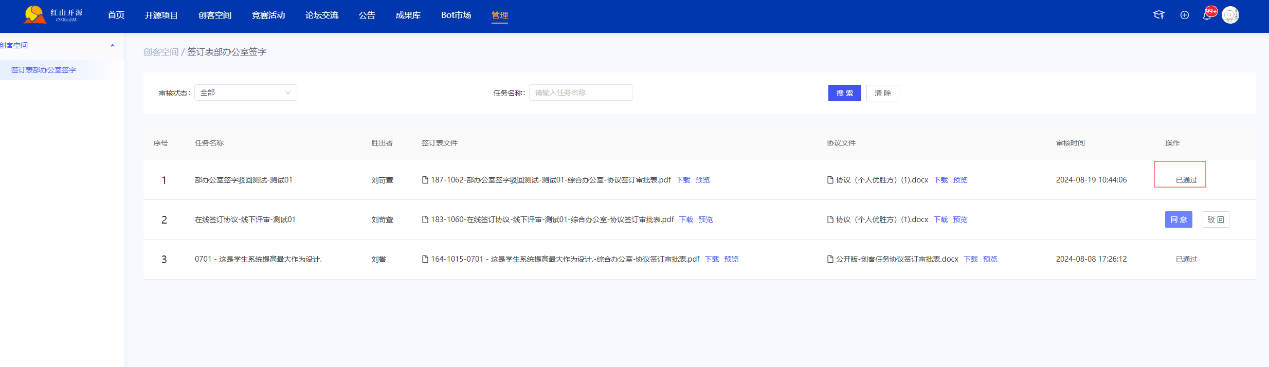Screen dimensions: 1269x367
Task: Focus the 任务名称 input field
Action: [x=581, y=92]
